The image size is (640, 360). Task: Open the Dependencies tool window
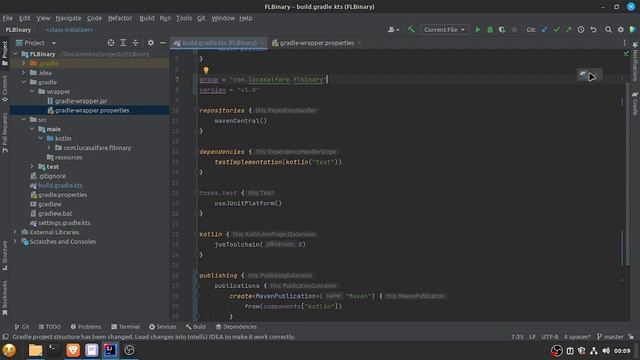click(236, 327)
